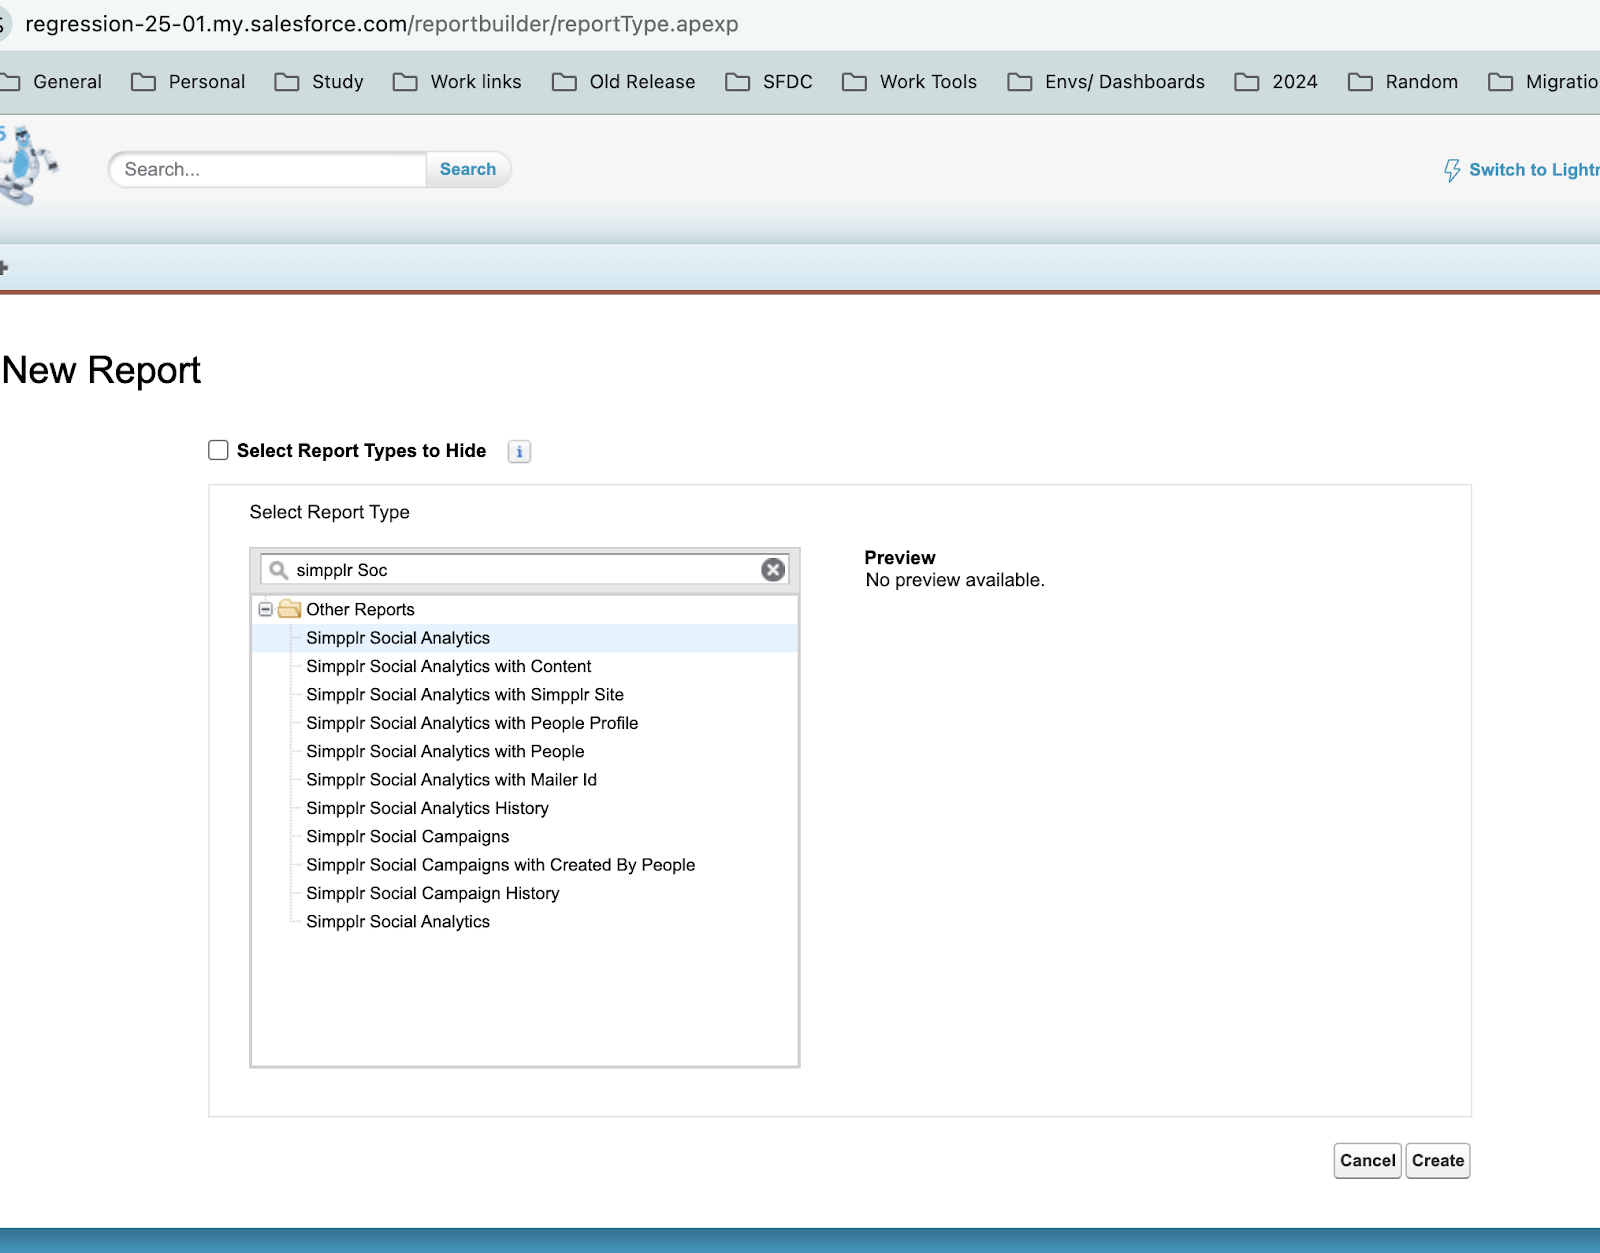Screen dimensions: 1600x1253
Task: Click the Salesforce mascot logo
Action: coord(28,165)
